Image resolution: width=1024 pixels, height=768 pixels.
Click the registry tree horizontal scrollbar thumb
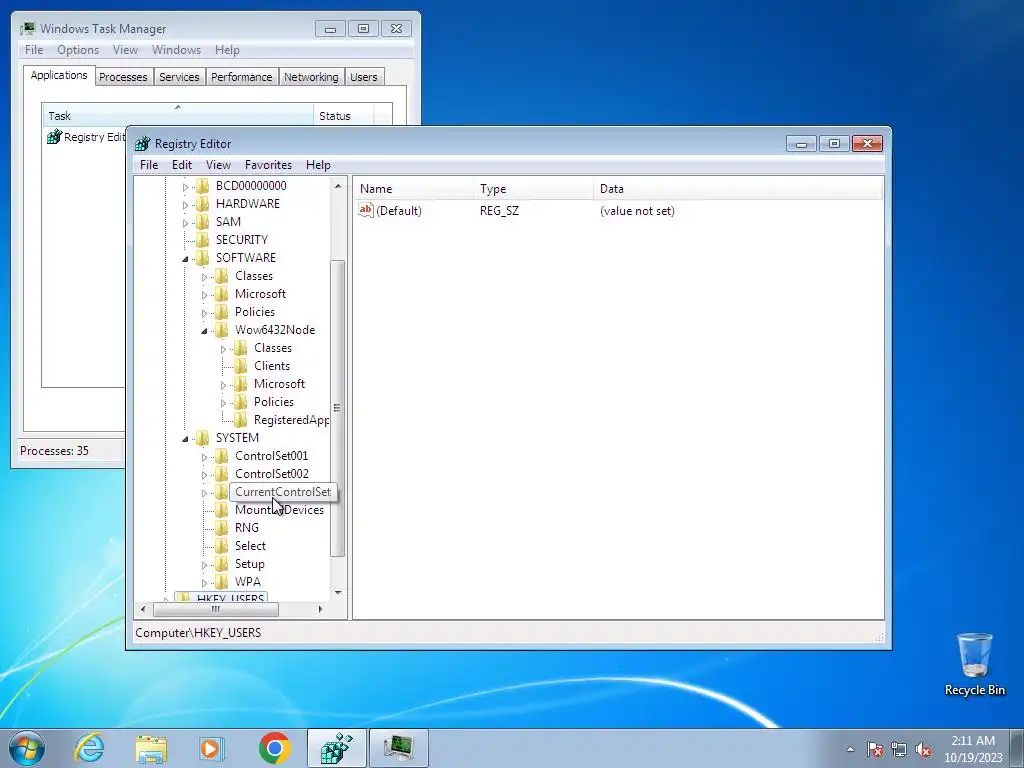click(216, 609)
